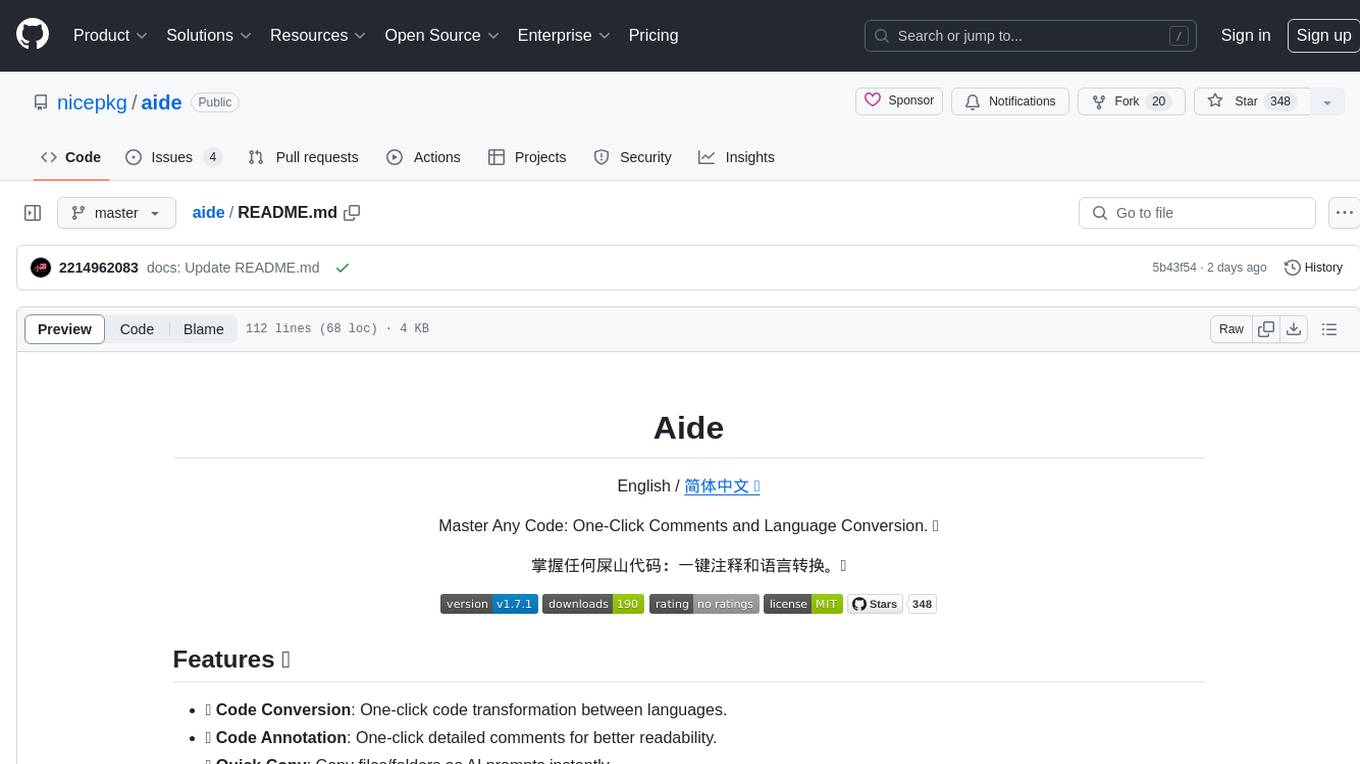
Task: Switch to the 简体中文 README
Action: click(x=722, y=486)
